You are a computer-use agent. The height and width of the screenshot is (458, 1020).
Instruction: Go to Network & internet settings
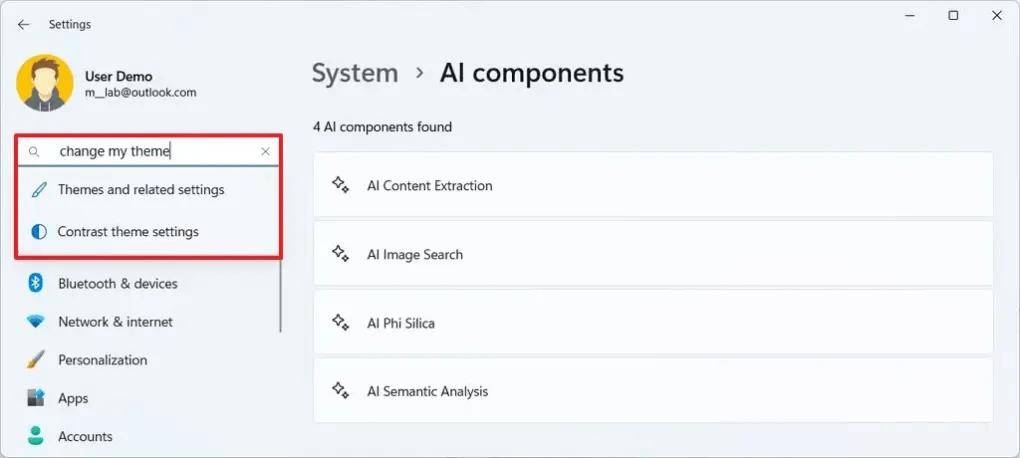click(115, 322)
